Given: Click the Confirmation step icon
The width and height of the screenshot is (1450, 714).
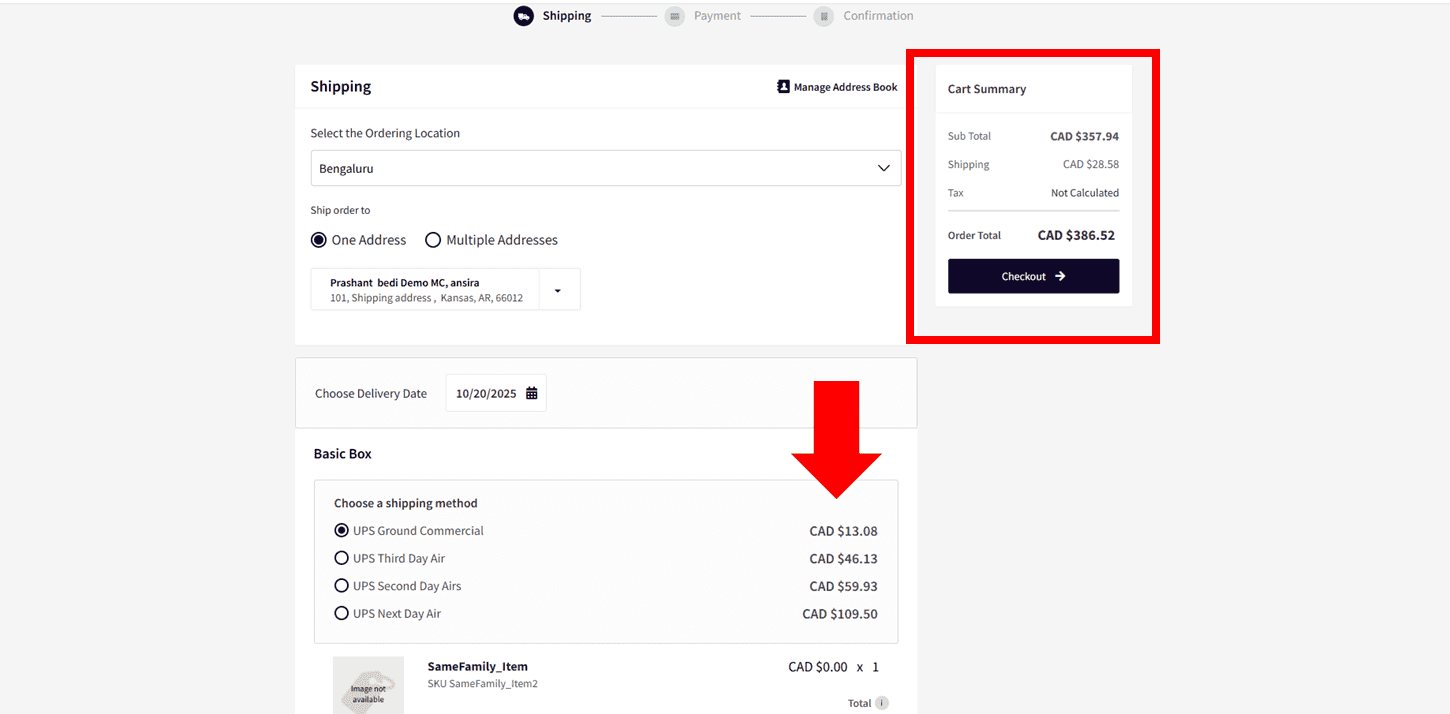Looking at the screenshot, I should [x=823, y=16].
